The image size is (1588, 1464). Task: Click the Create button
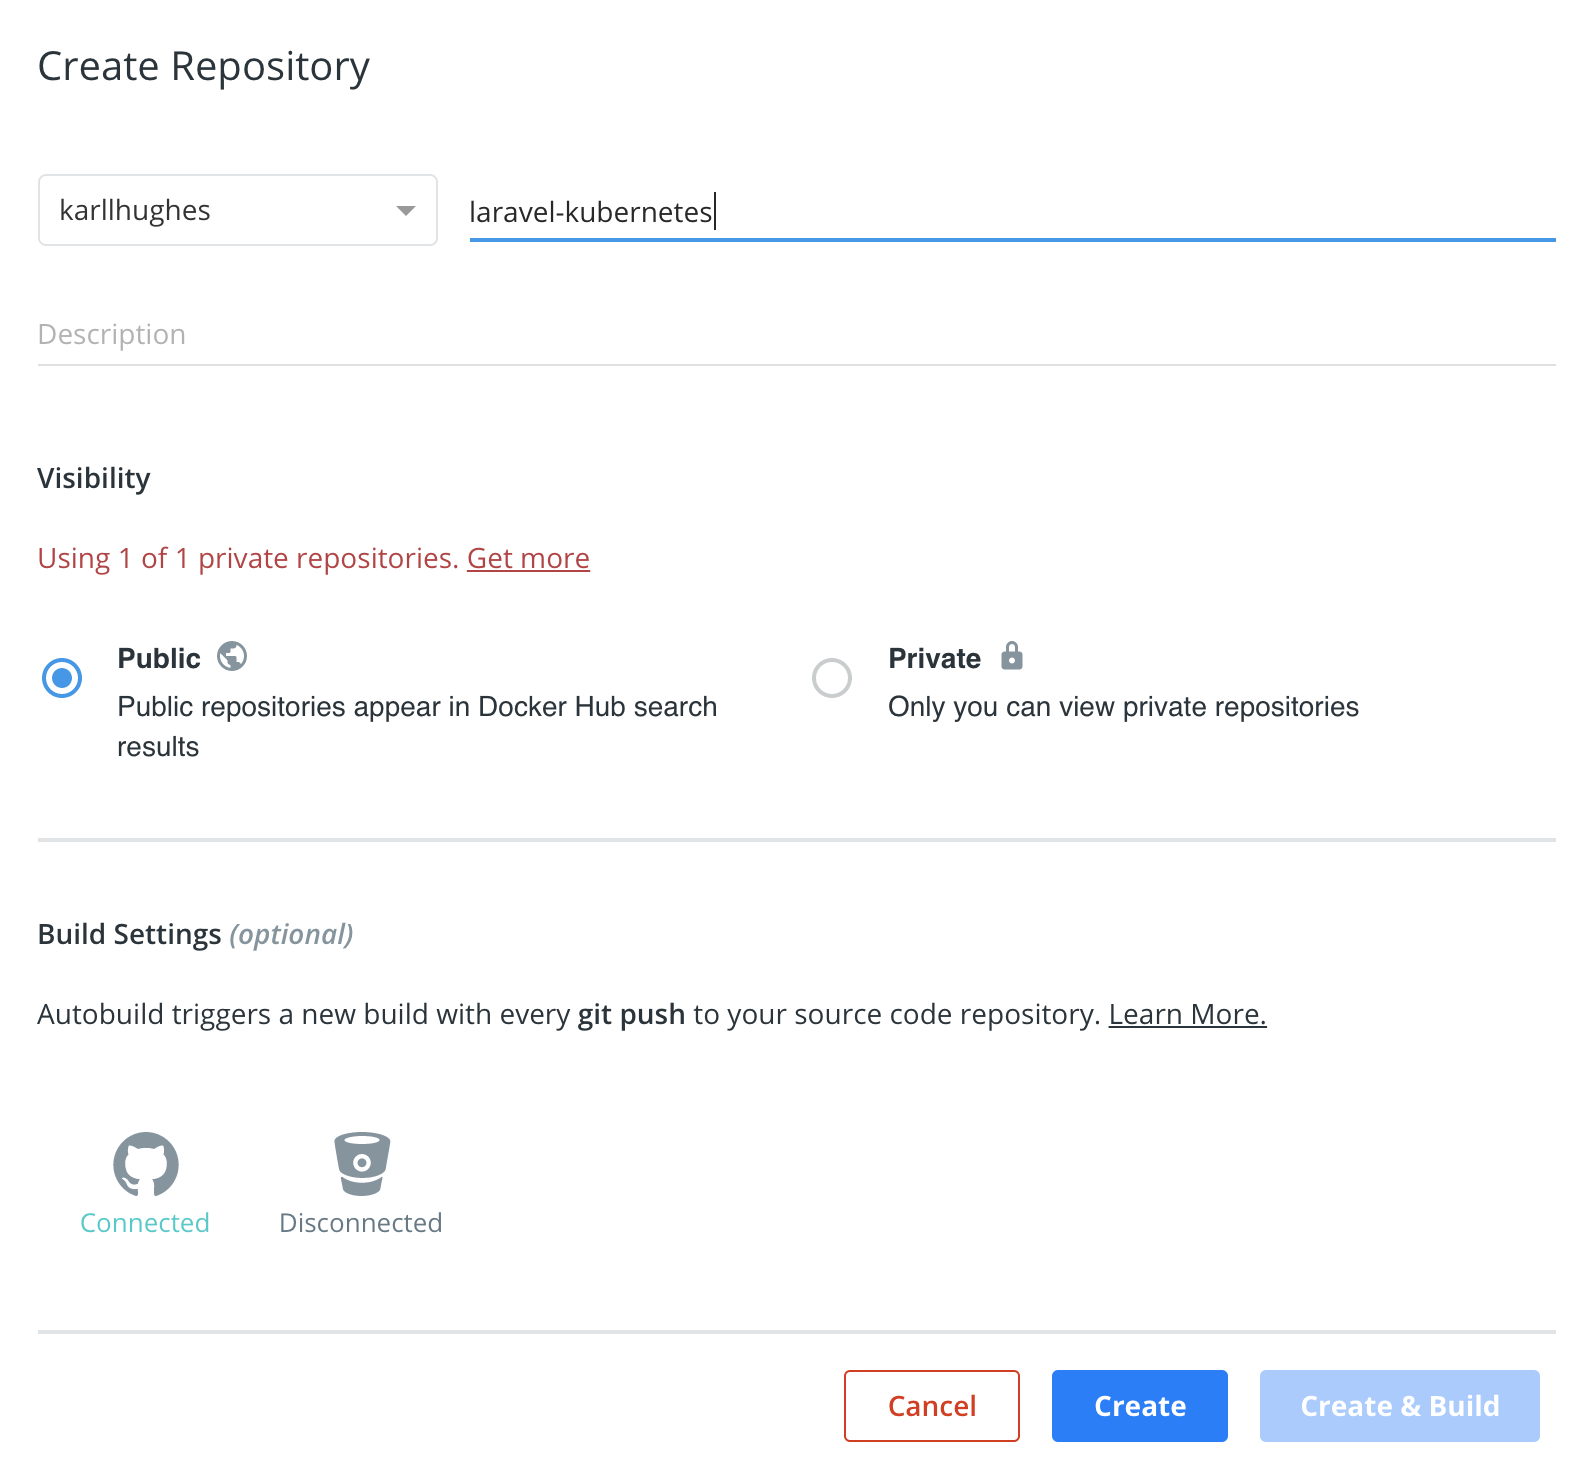click(x=1140, y=1406)
